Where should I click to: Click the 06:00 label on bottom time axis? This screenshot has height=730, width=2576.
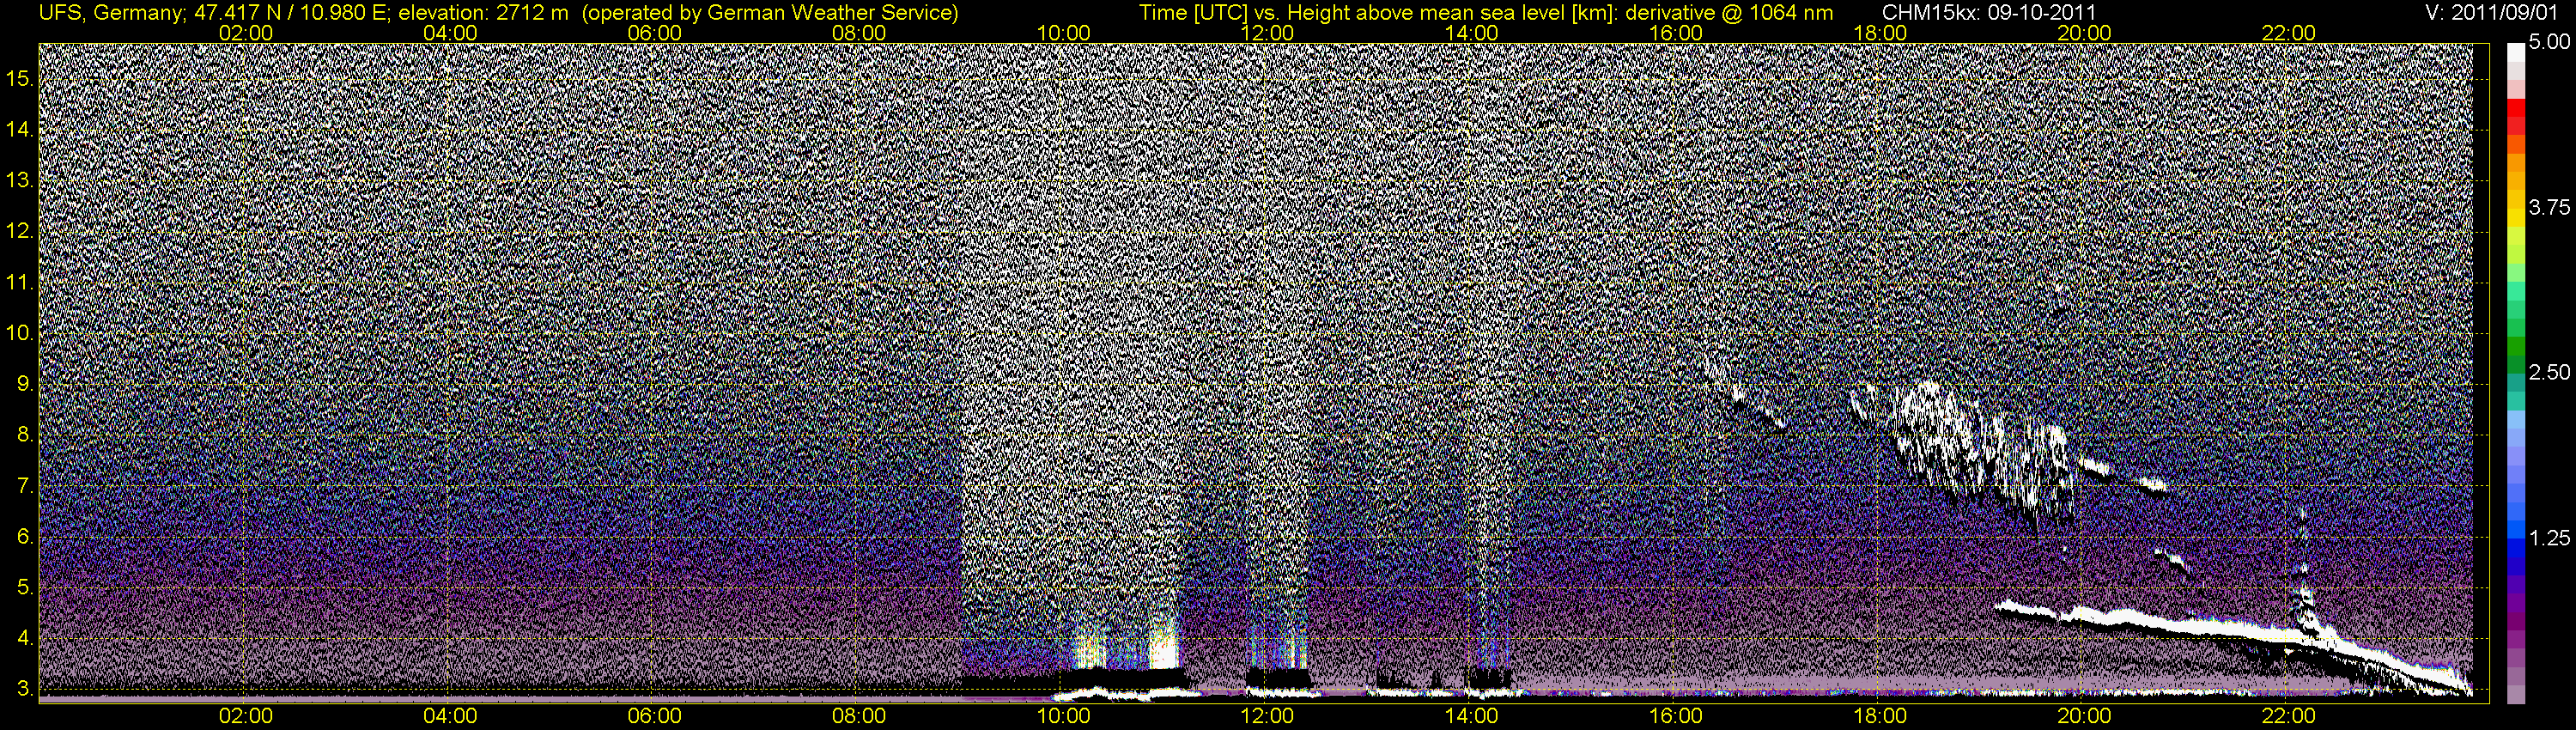click(x=655, y=716)
